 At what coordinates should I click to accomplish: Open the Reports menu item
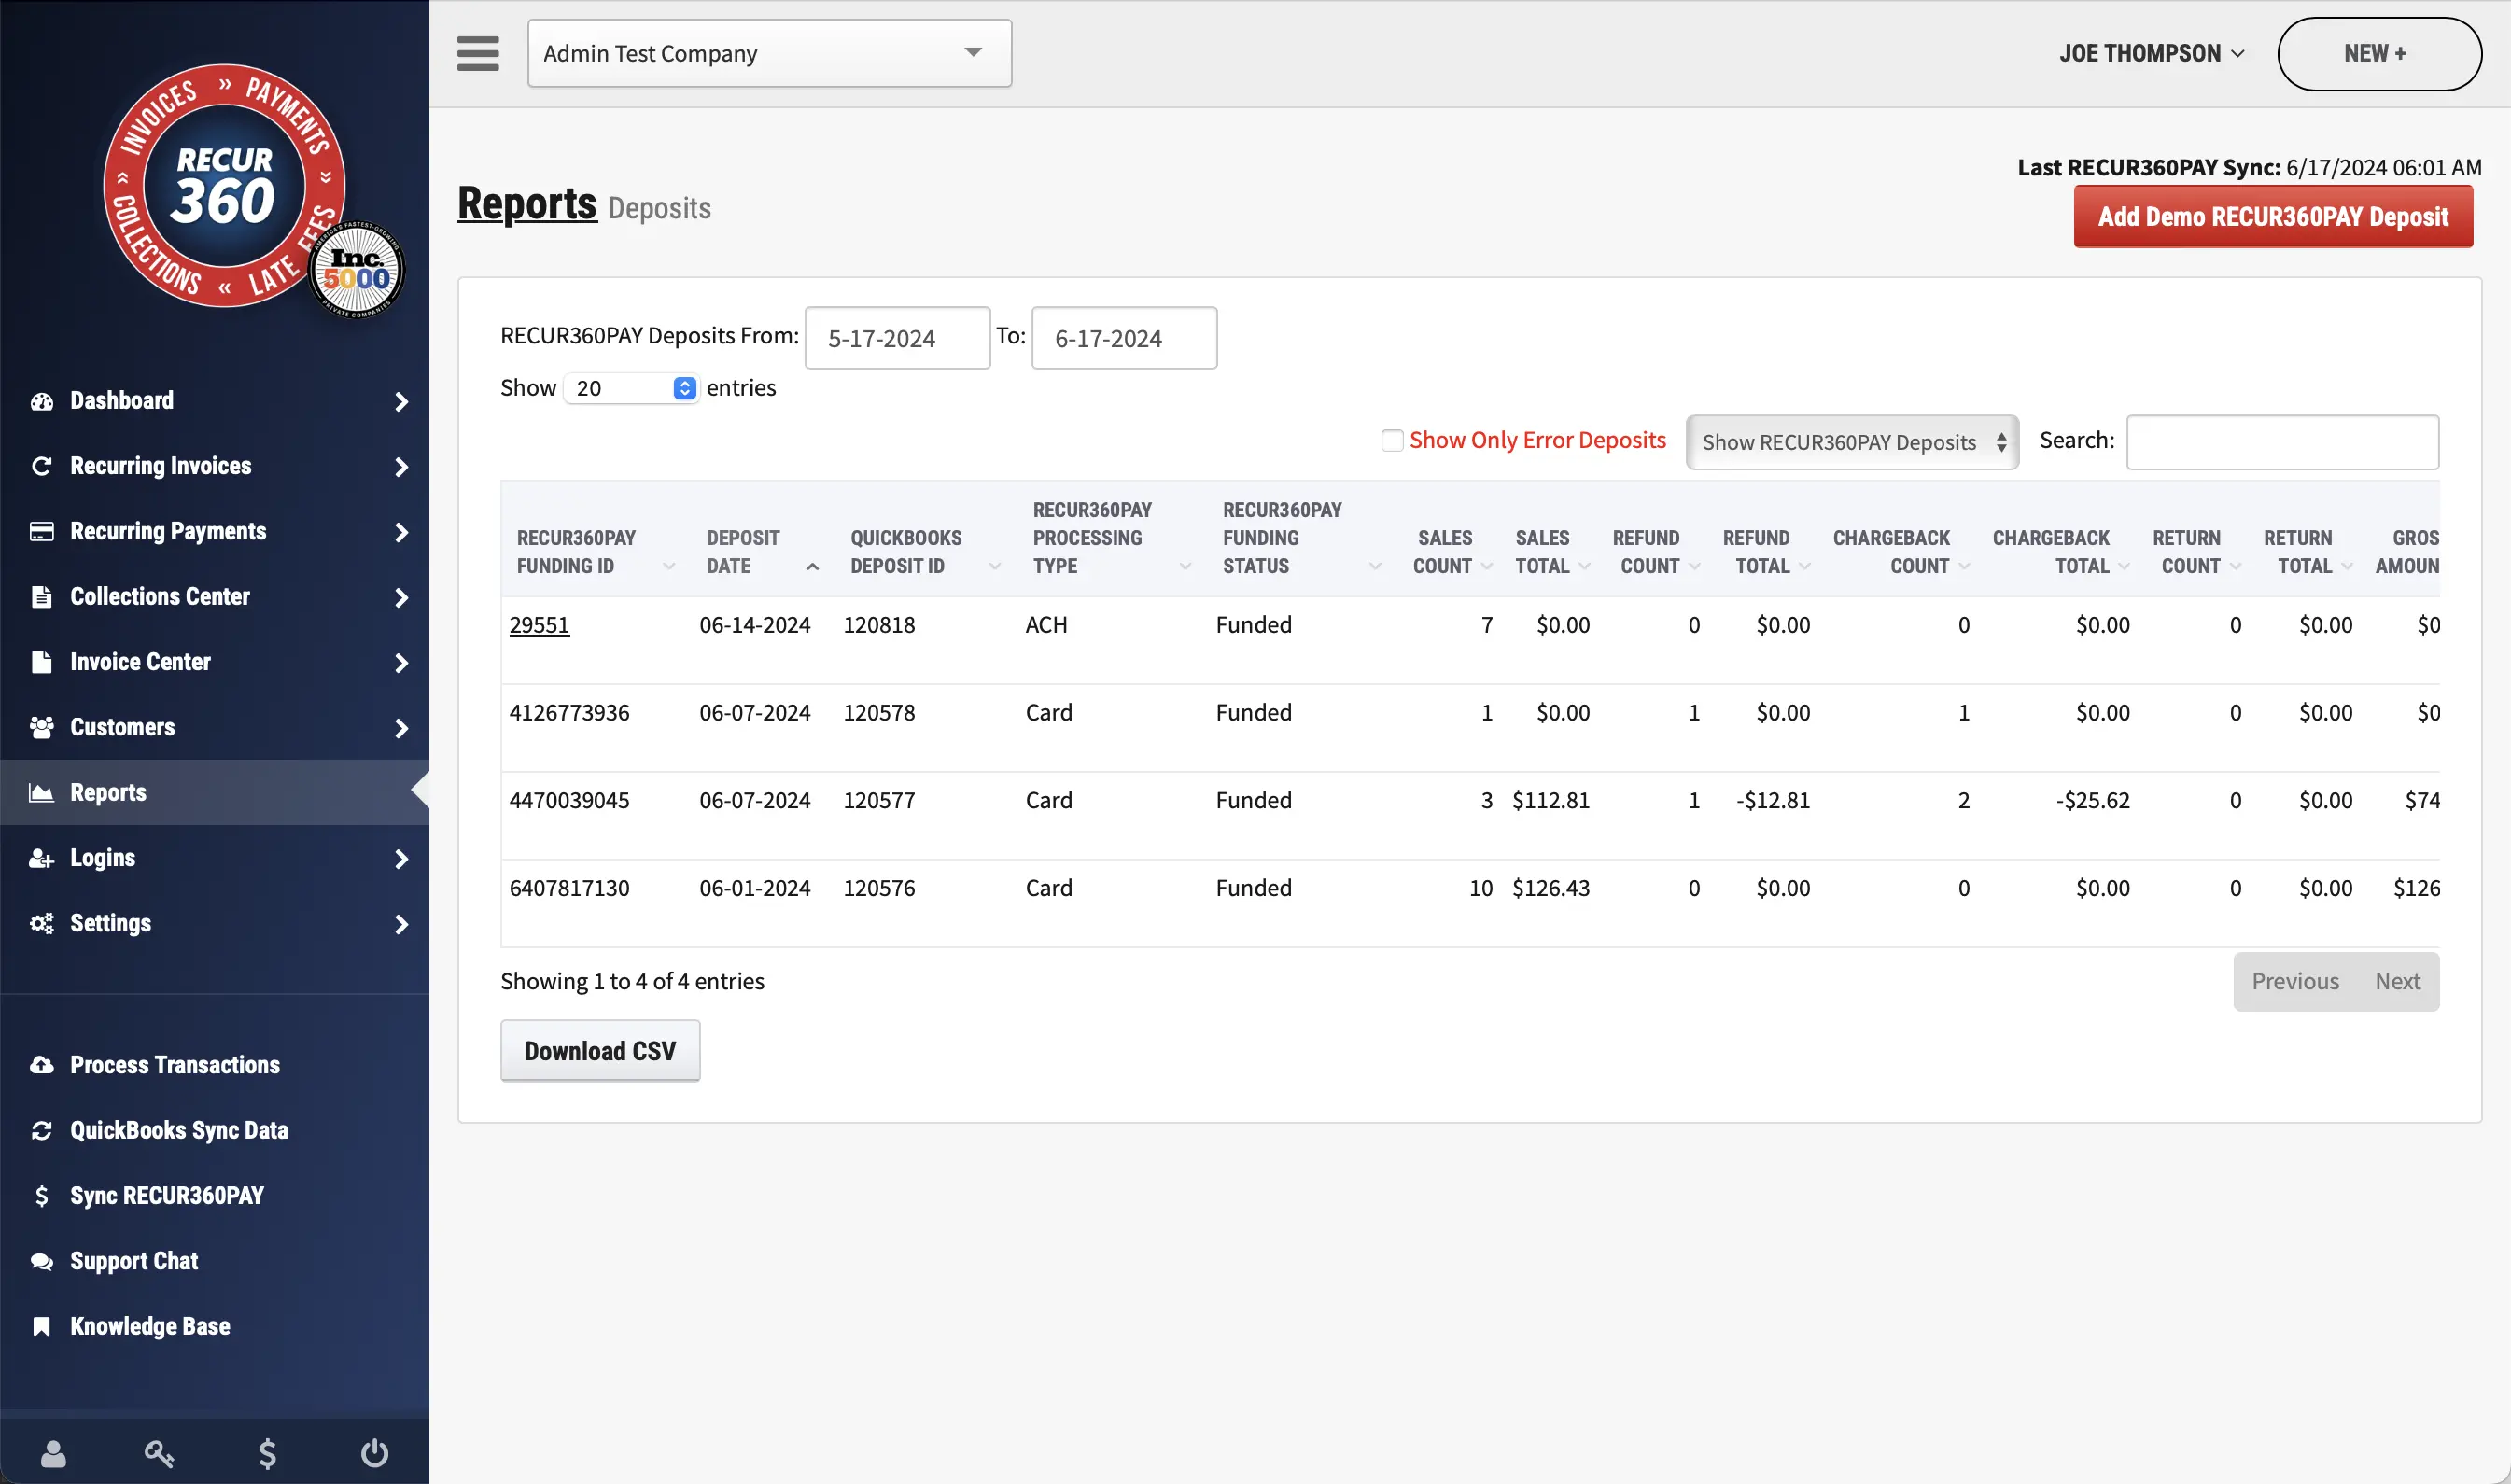214,793
